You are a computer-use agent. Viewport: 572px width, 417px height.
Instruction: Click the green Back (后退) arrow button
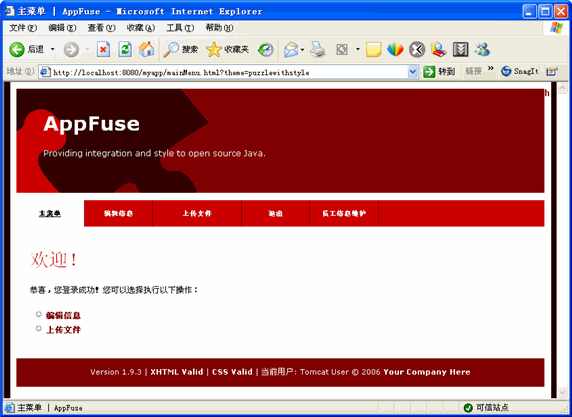[17, 49]
